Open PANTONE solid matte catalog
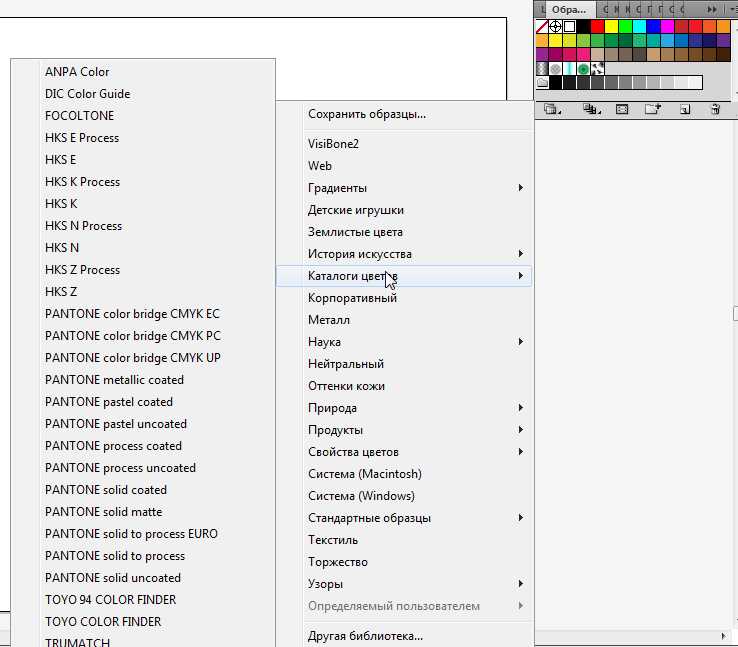 tap(143, 512)
